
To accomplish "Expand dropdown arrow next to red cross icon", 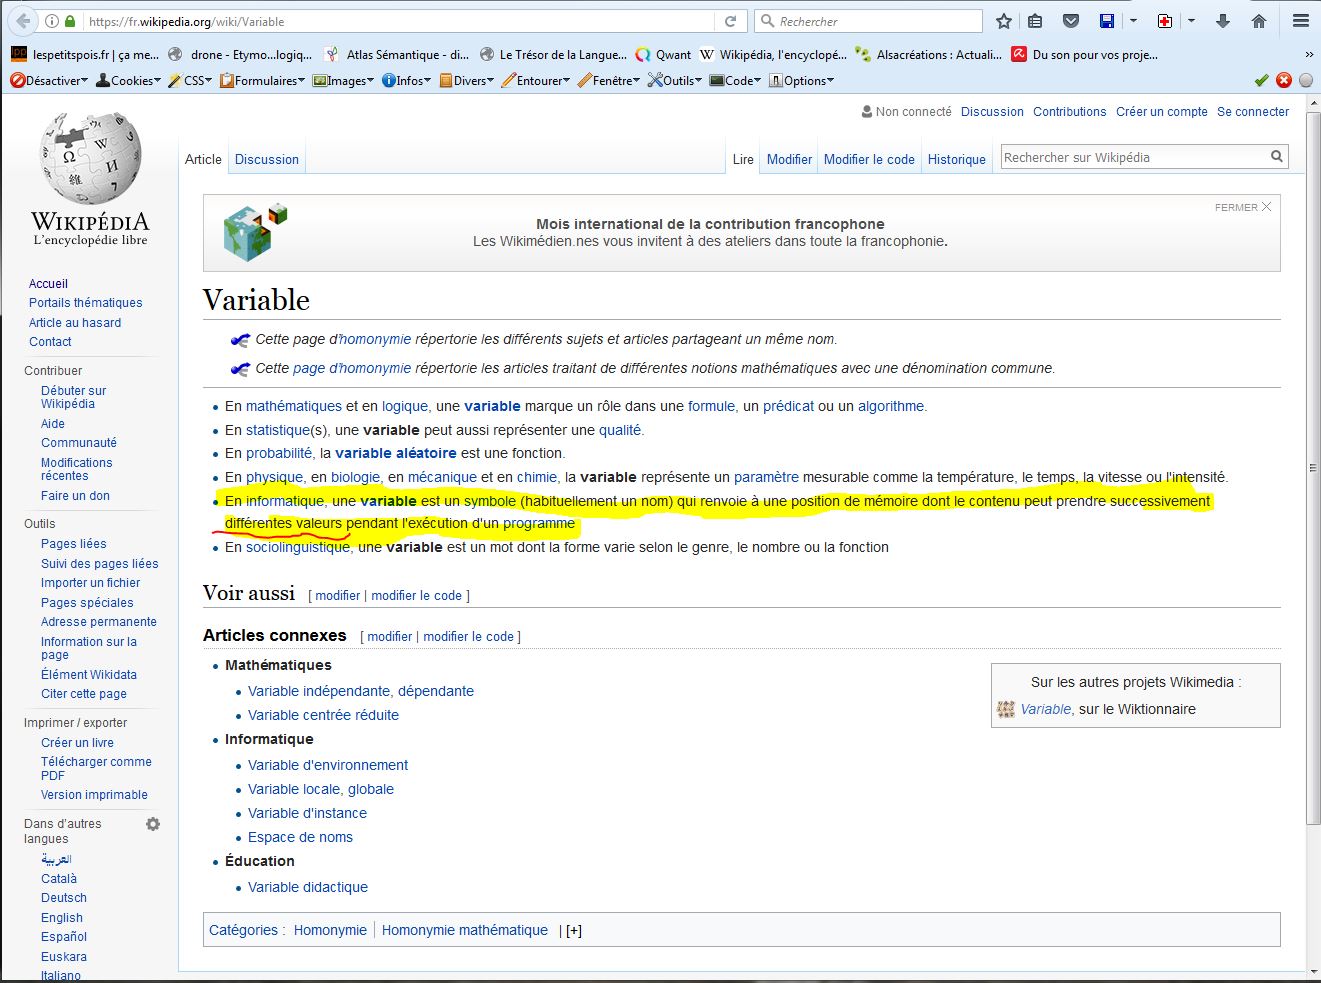I will (1191, 21).
